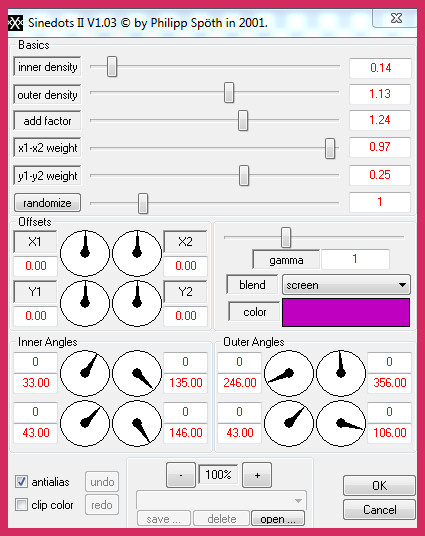This screenshot has height=536, width=425.
Task: Click the inner angle dial showing 135.00
Action: pos(137,373)
